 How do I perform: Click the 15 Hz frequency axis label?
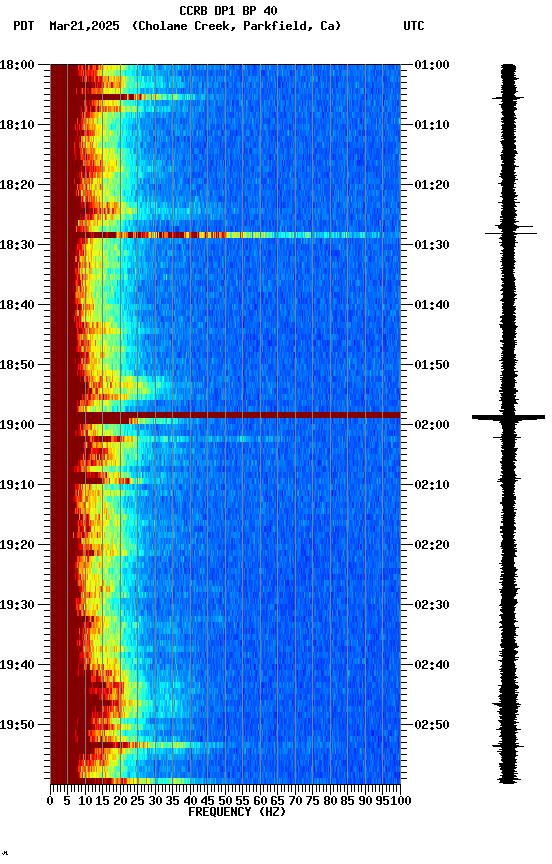[x=102, y=801]
